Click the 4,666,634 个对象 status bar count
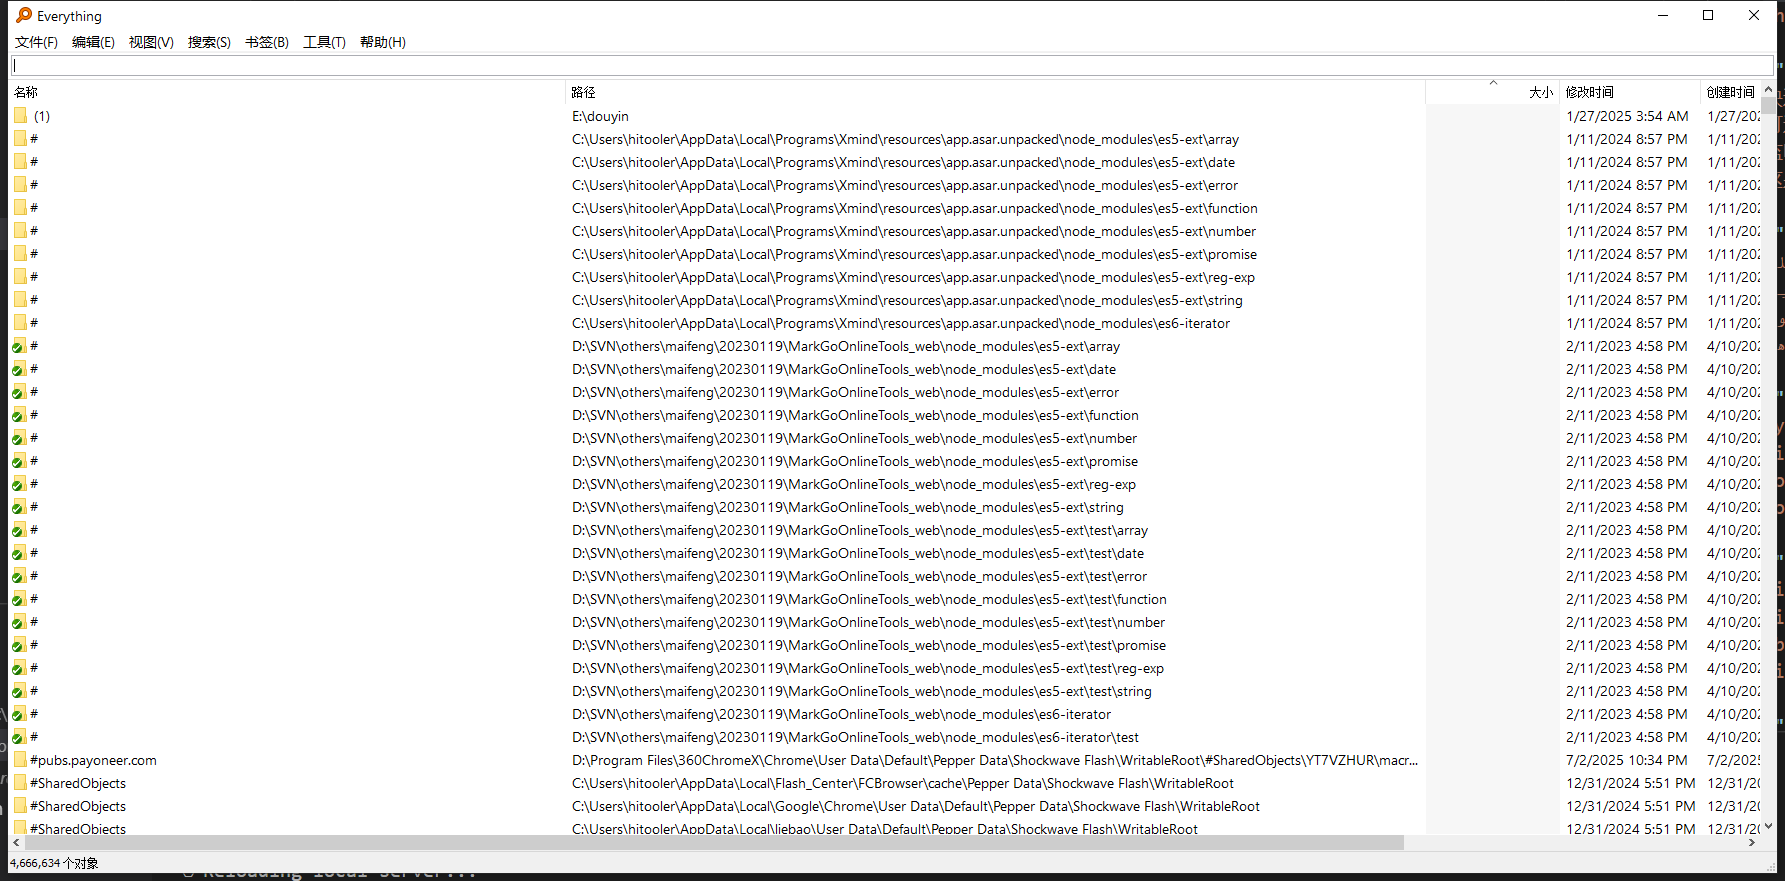This screenshot has width=1785, height=881. click(x=54, y=863)
